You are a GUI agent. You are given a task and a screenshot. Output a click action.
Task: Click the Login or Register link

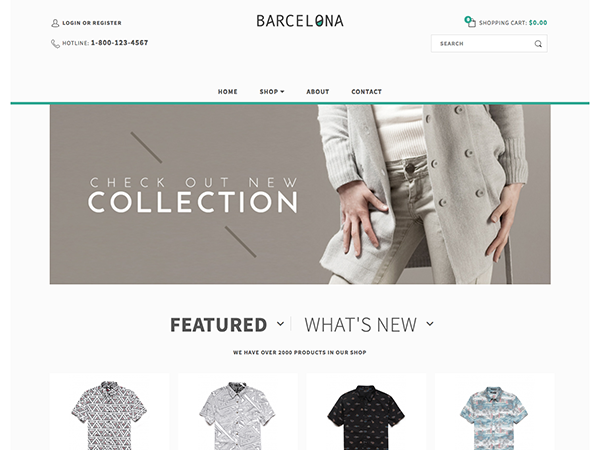[92, 23]
